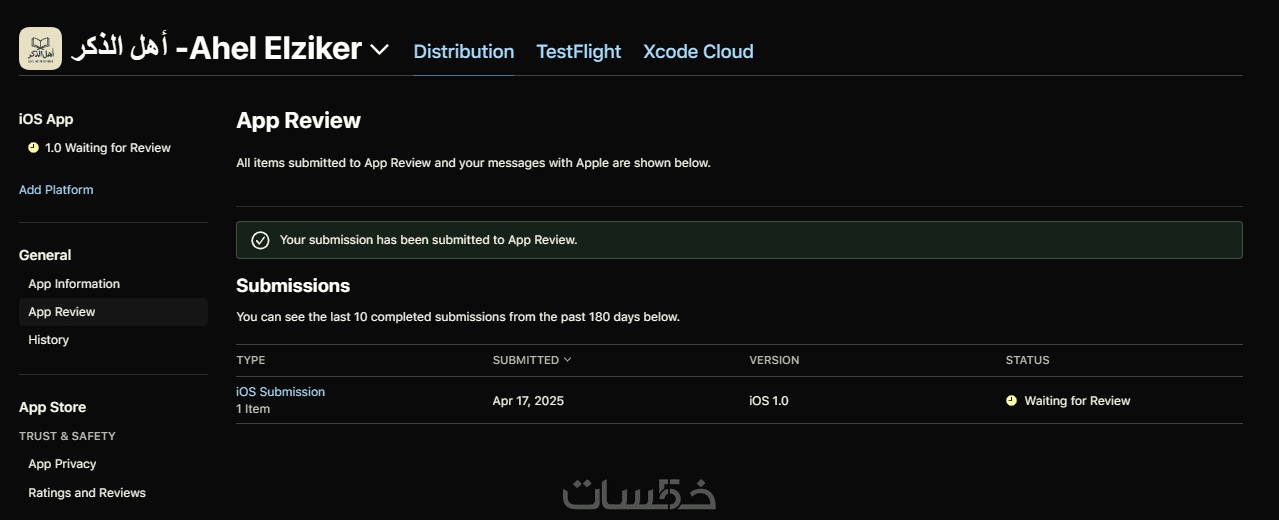The height and width of the screenshot is (520, 1279).
Task: Click the Ahel Elziker app icon thumbnail
Action: (40, 49)
